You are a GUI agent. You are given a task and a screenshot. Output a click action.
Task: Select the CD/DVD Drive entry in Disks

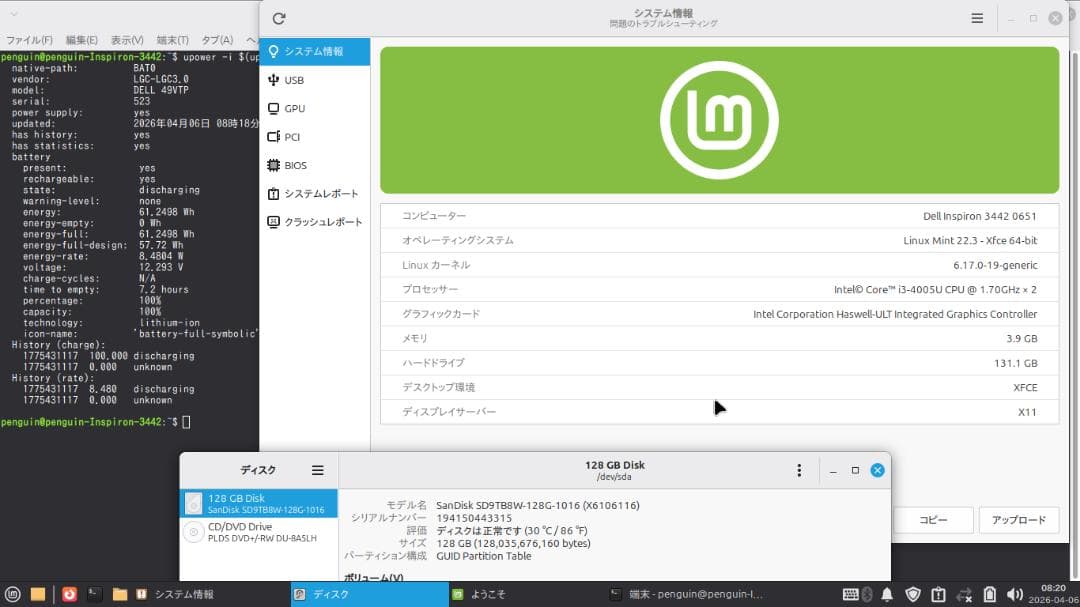[259, 532]
